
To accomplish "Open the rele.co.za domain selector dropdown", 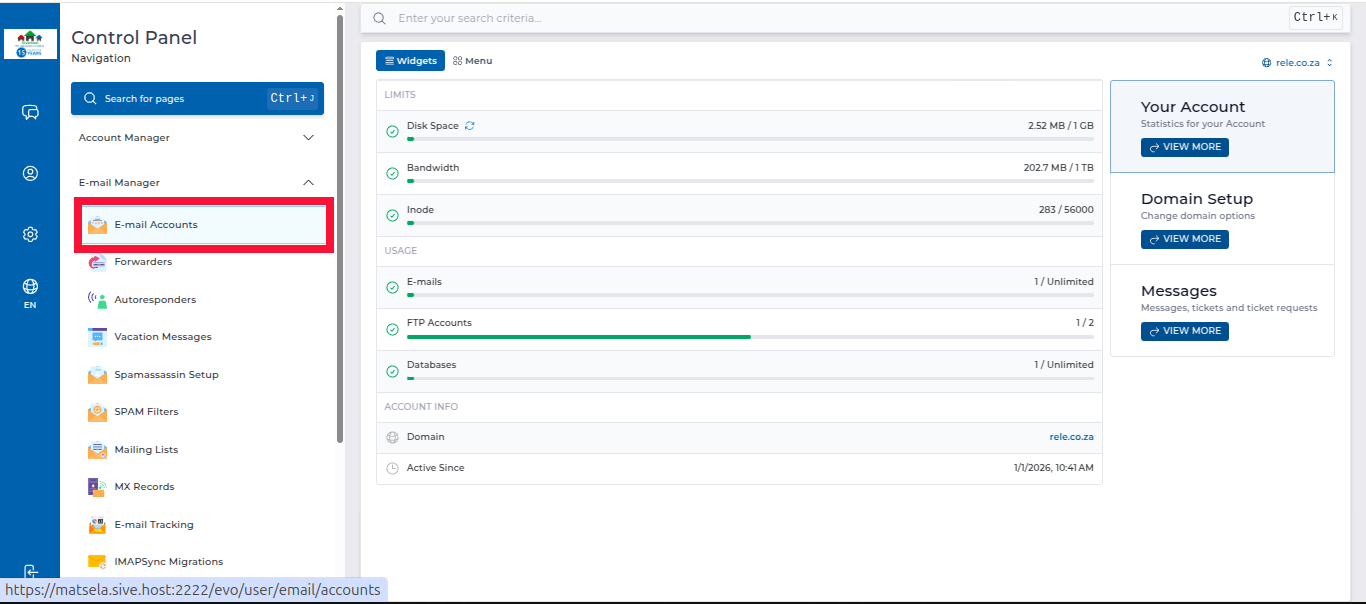I will click(1297, 63).
